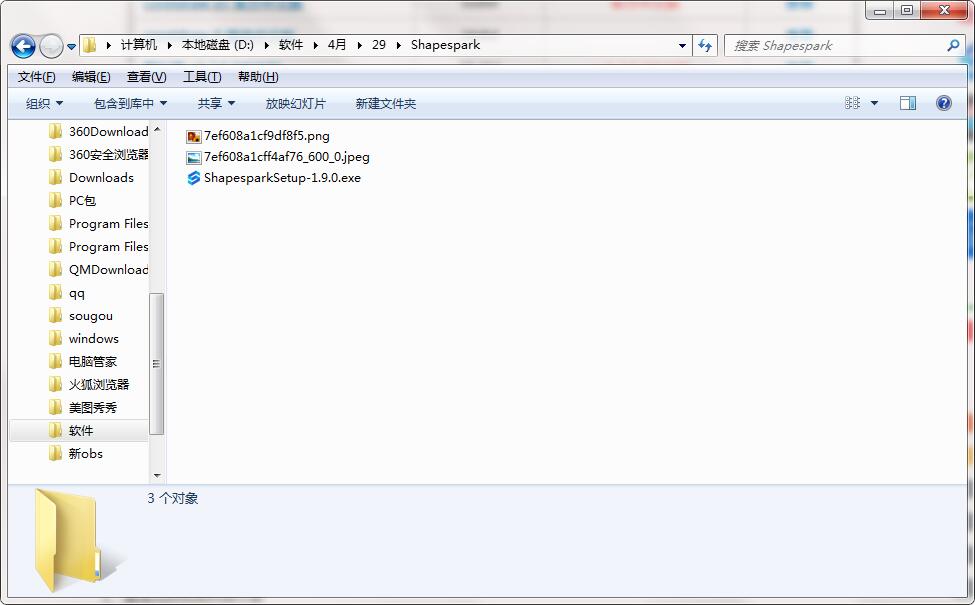Expand arrow after 4月 in address bar
This screenshot has width=975, height=605.
pos(359,45)
